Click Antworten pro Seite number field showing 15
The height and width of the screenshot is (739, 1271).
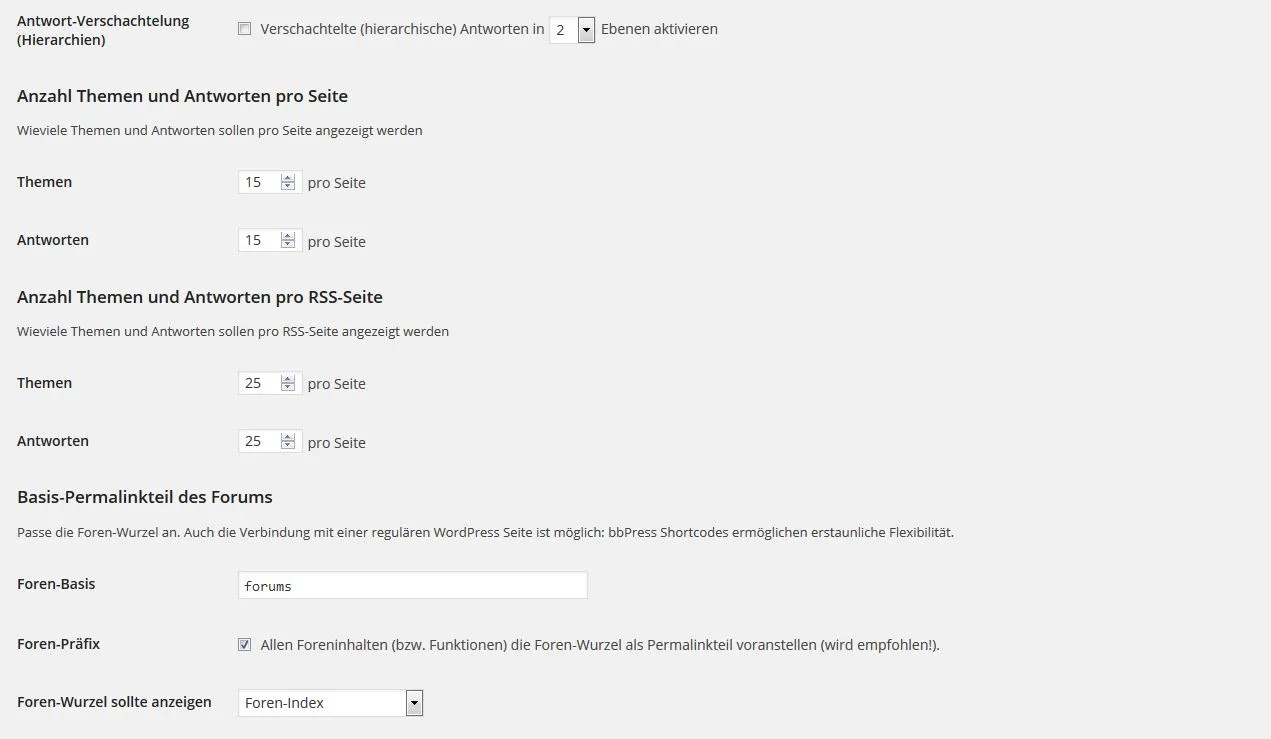[270, 240]
